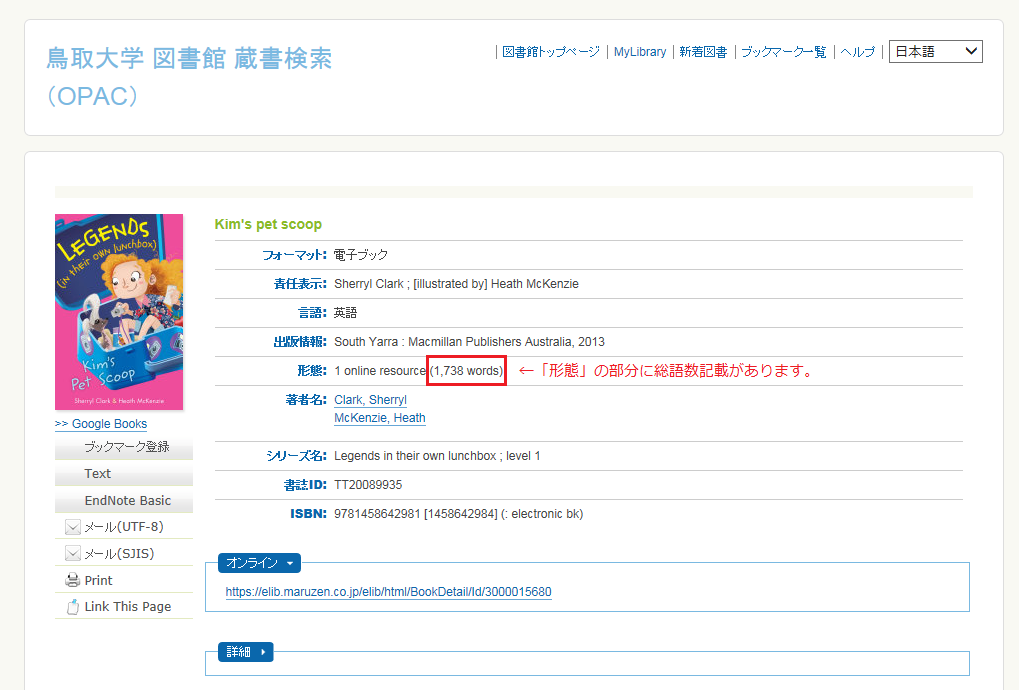Open the language dropdown showing 日本語

click(935, 52)
